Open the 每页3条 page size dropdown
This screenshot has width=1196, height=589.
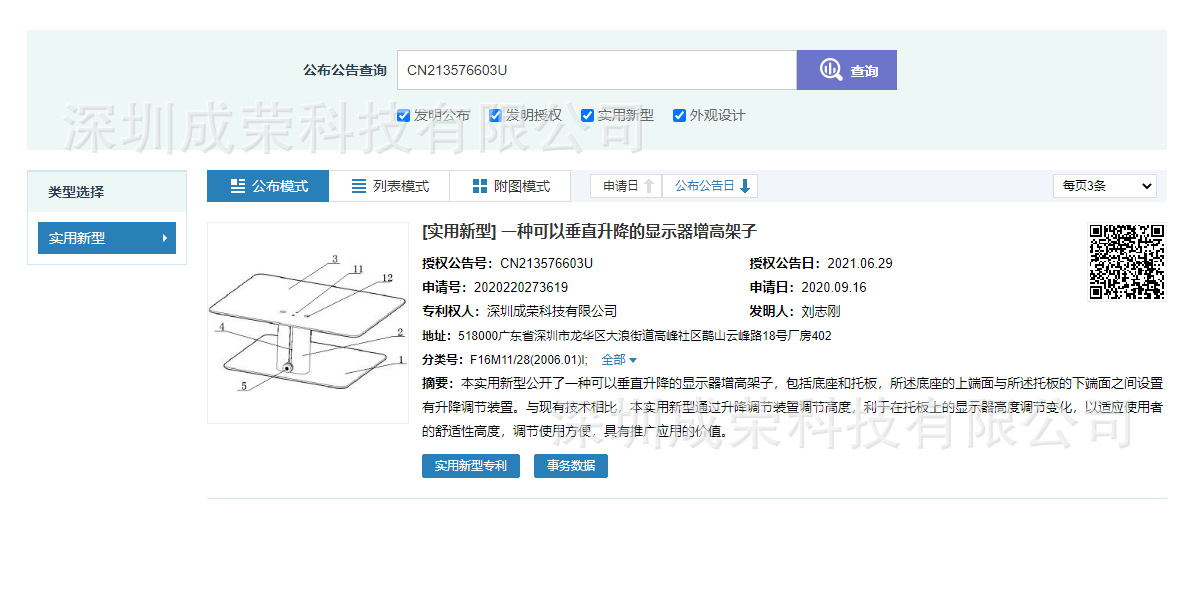click(1104, 185)
